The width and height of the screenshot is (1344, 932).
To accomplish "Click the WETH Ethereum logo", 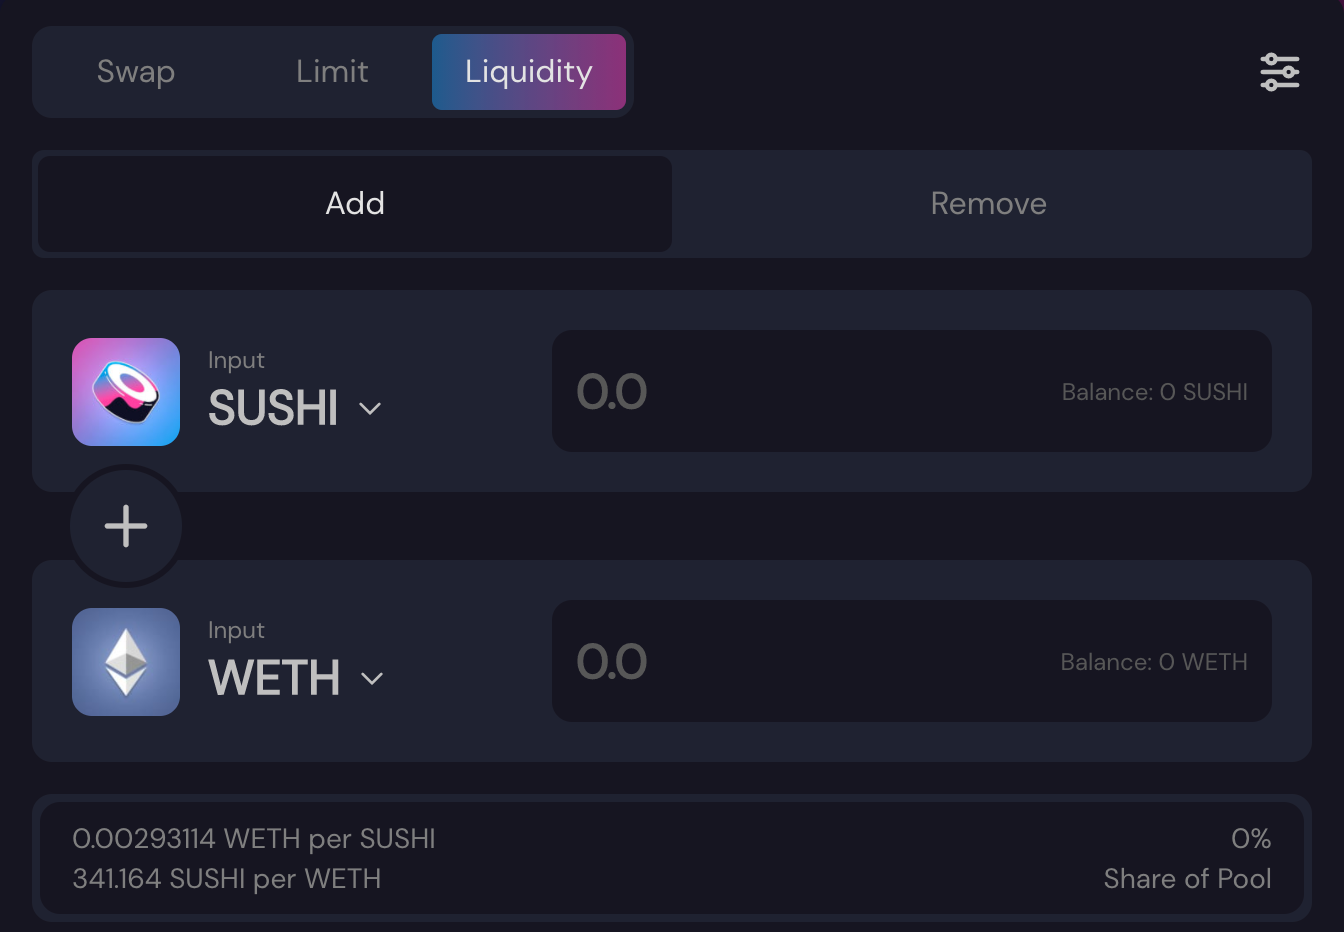I will coord(126,662).
